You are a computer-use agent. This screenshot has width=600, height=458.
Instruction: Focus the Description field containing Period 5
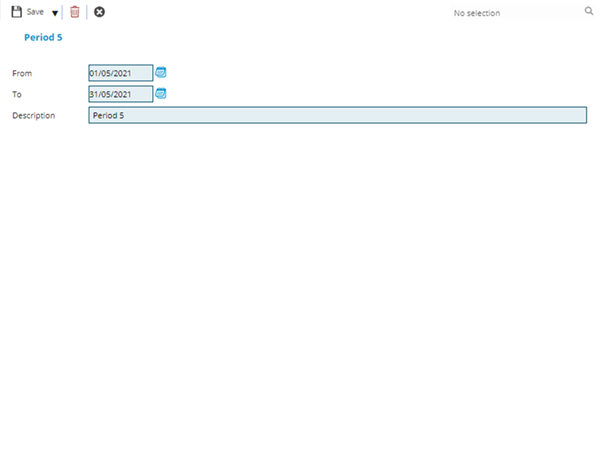(337, 115)
